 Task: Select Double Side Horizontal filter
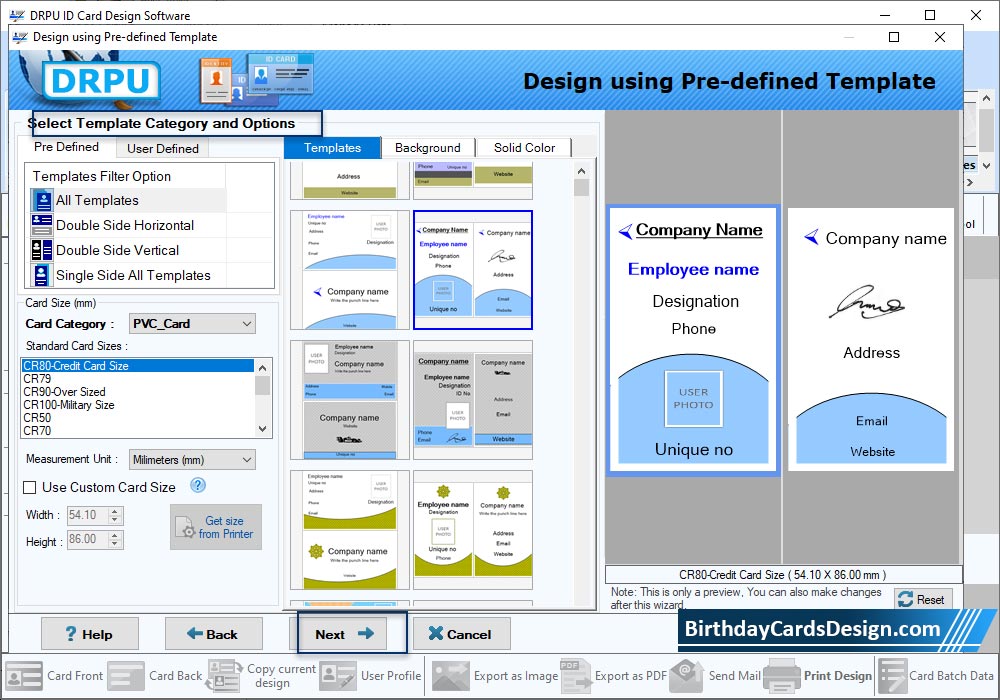tap(128, 225)
